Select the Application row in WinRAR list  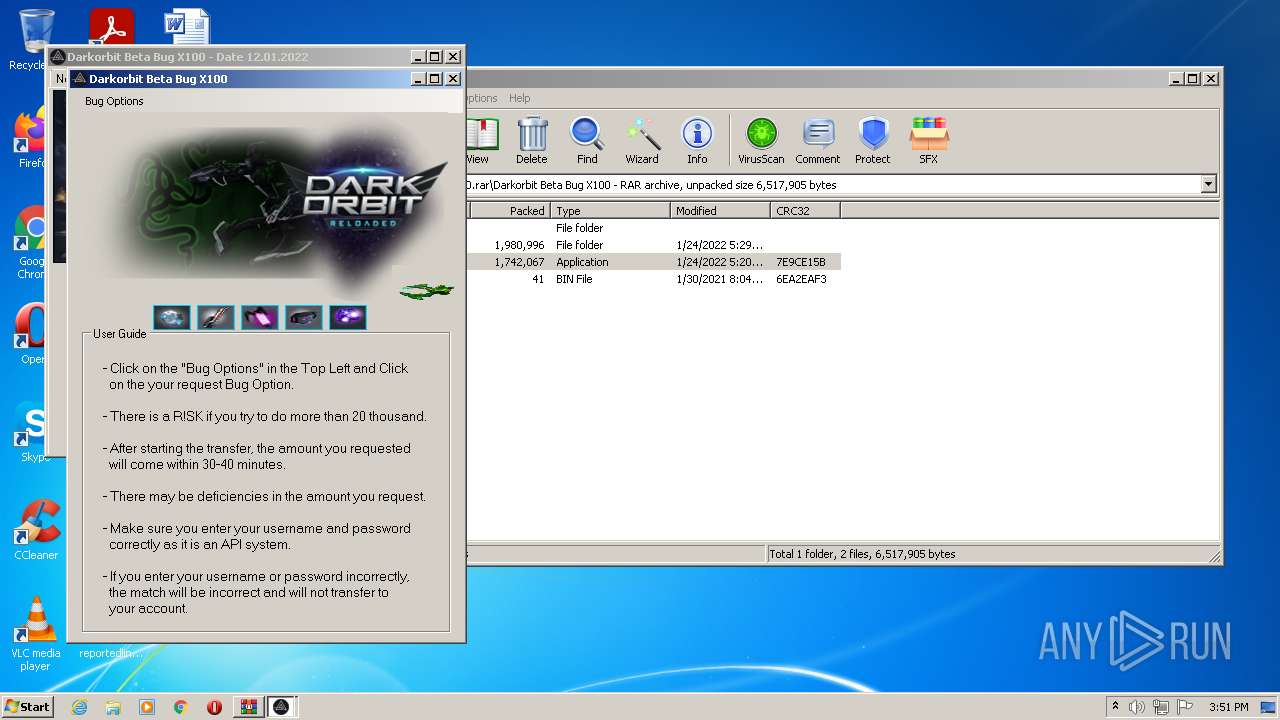pyautogui.click(x=653, y=262)
